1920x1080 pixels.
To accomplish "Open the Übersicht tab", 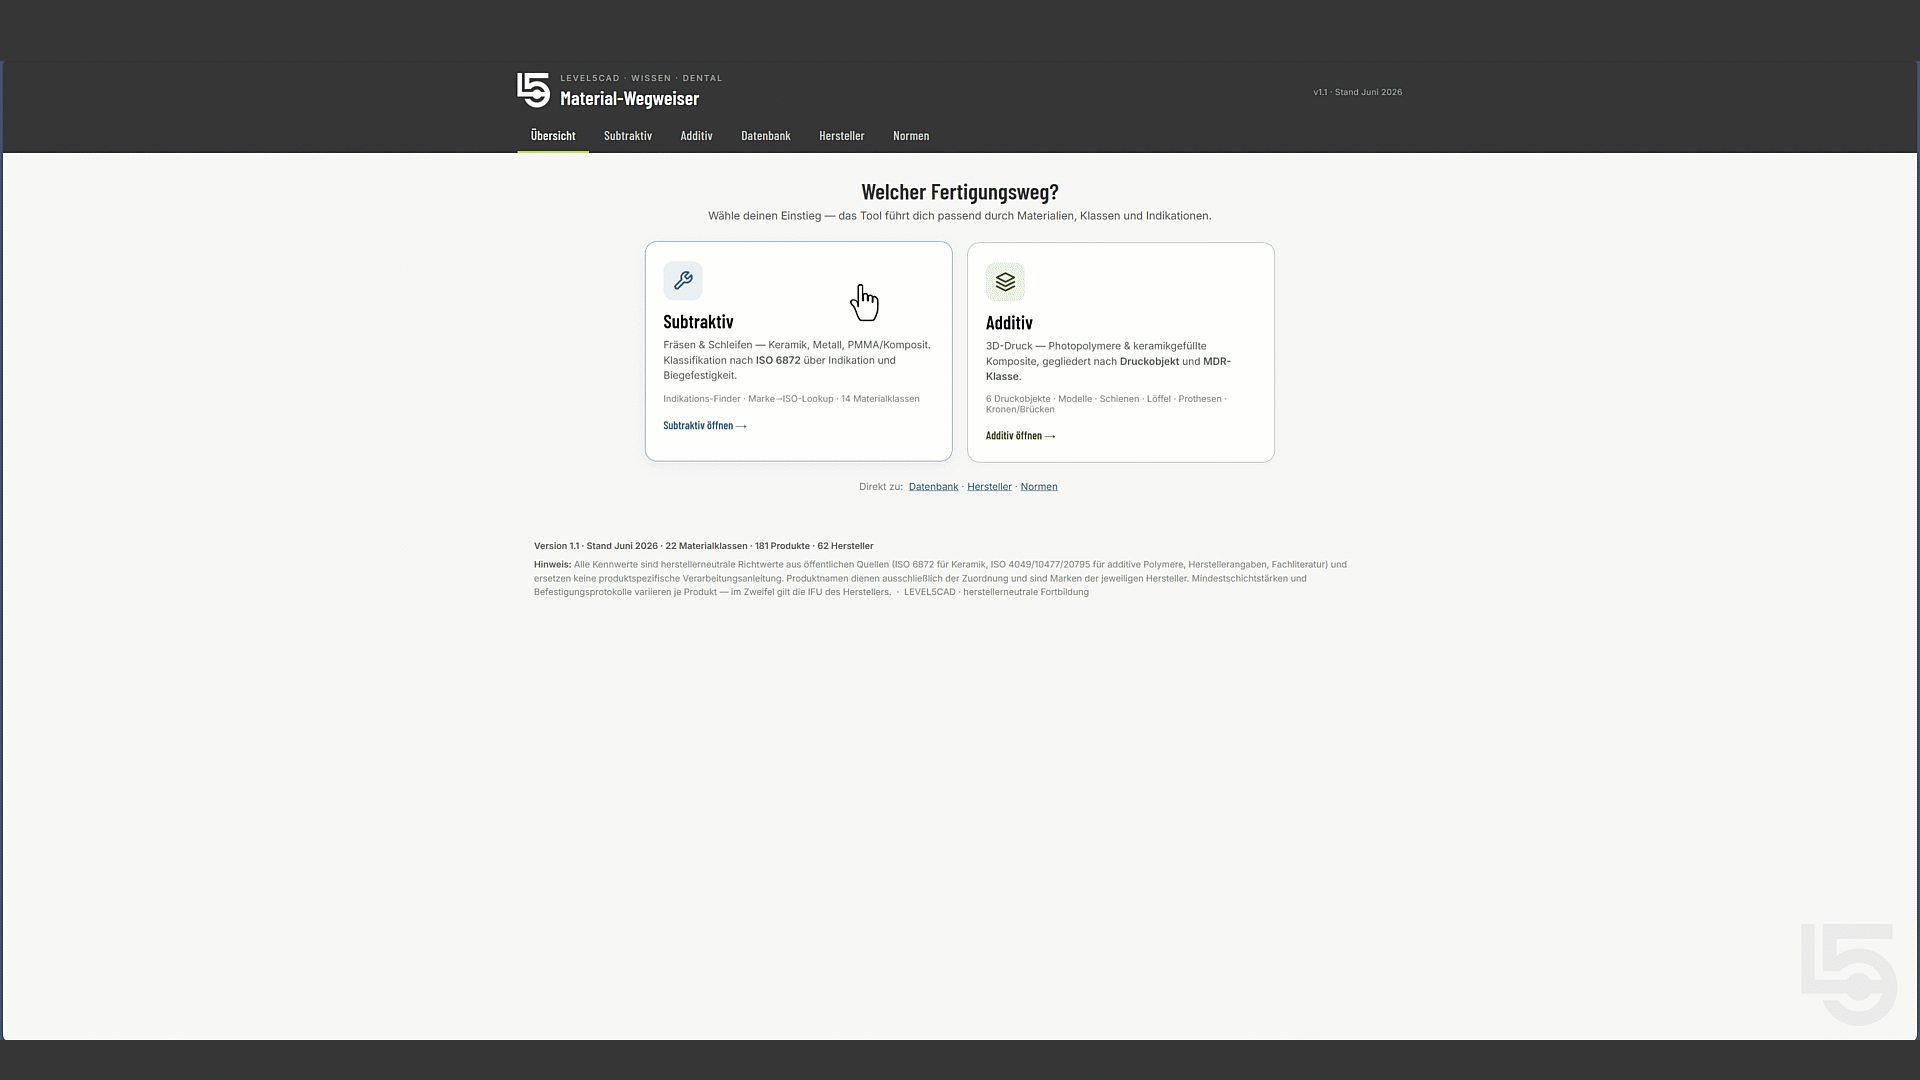I will point(553,136).
